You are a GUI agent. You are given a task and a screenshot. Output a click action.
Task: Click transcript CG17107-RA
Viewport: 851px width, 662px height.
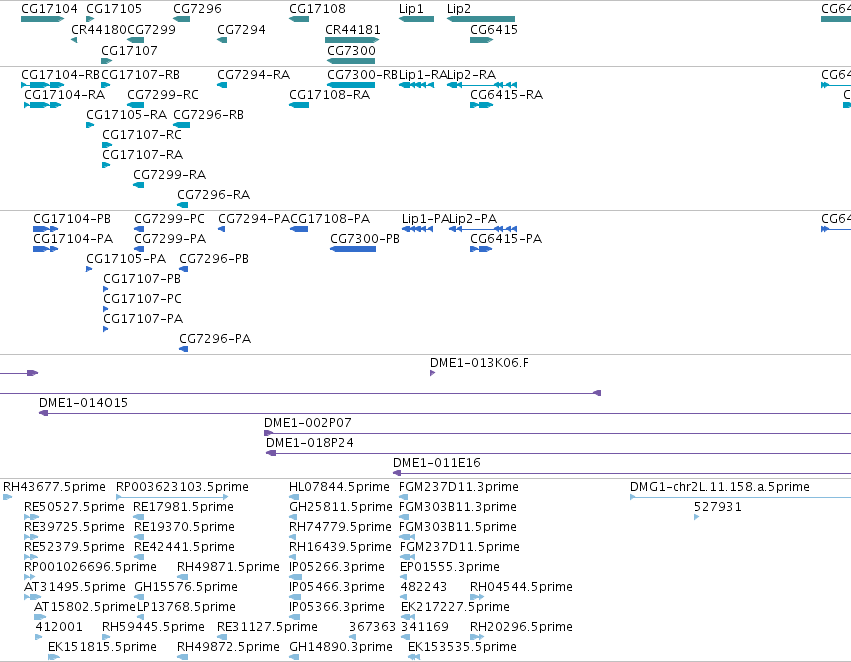[x=106, y=166]
